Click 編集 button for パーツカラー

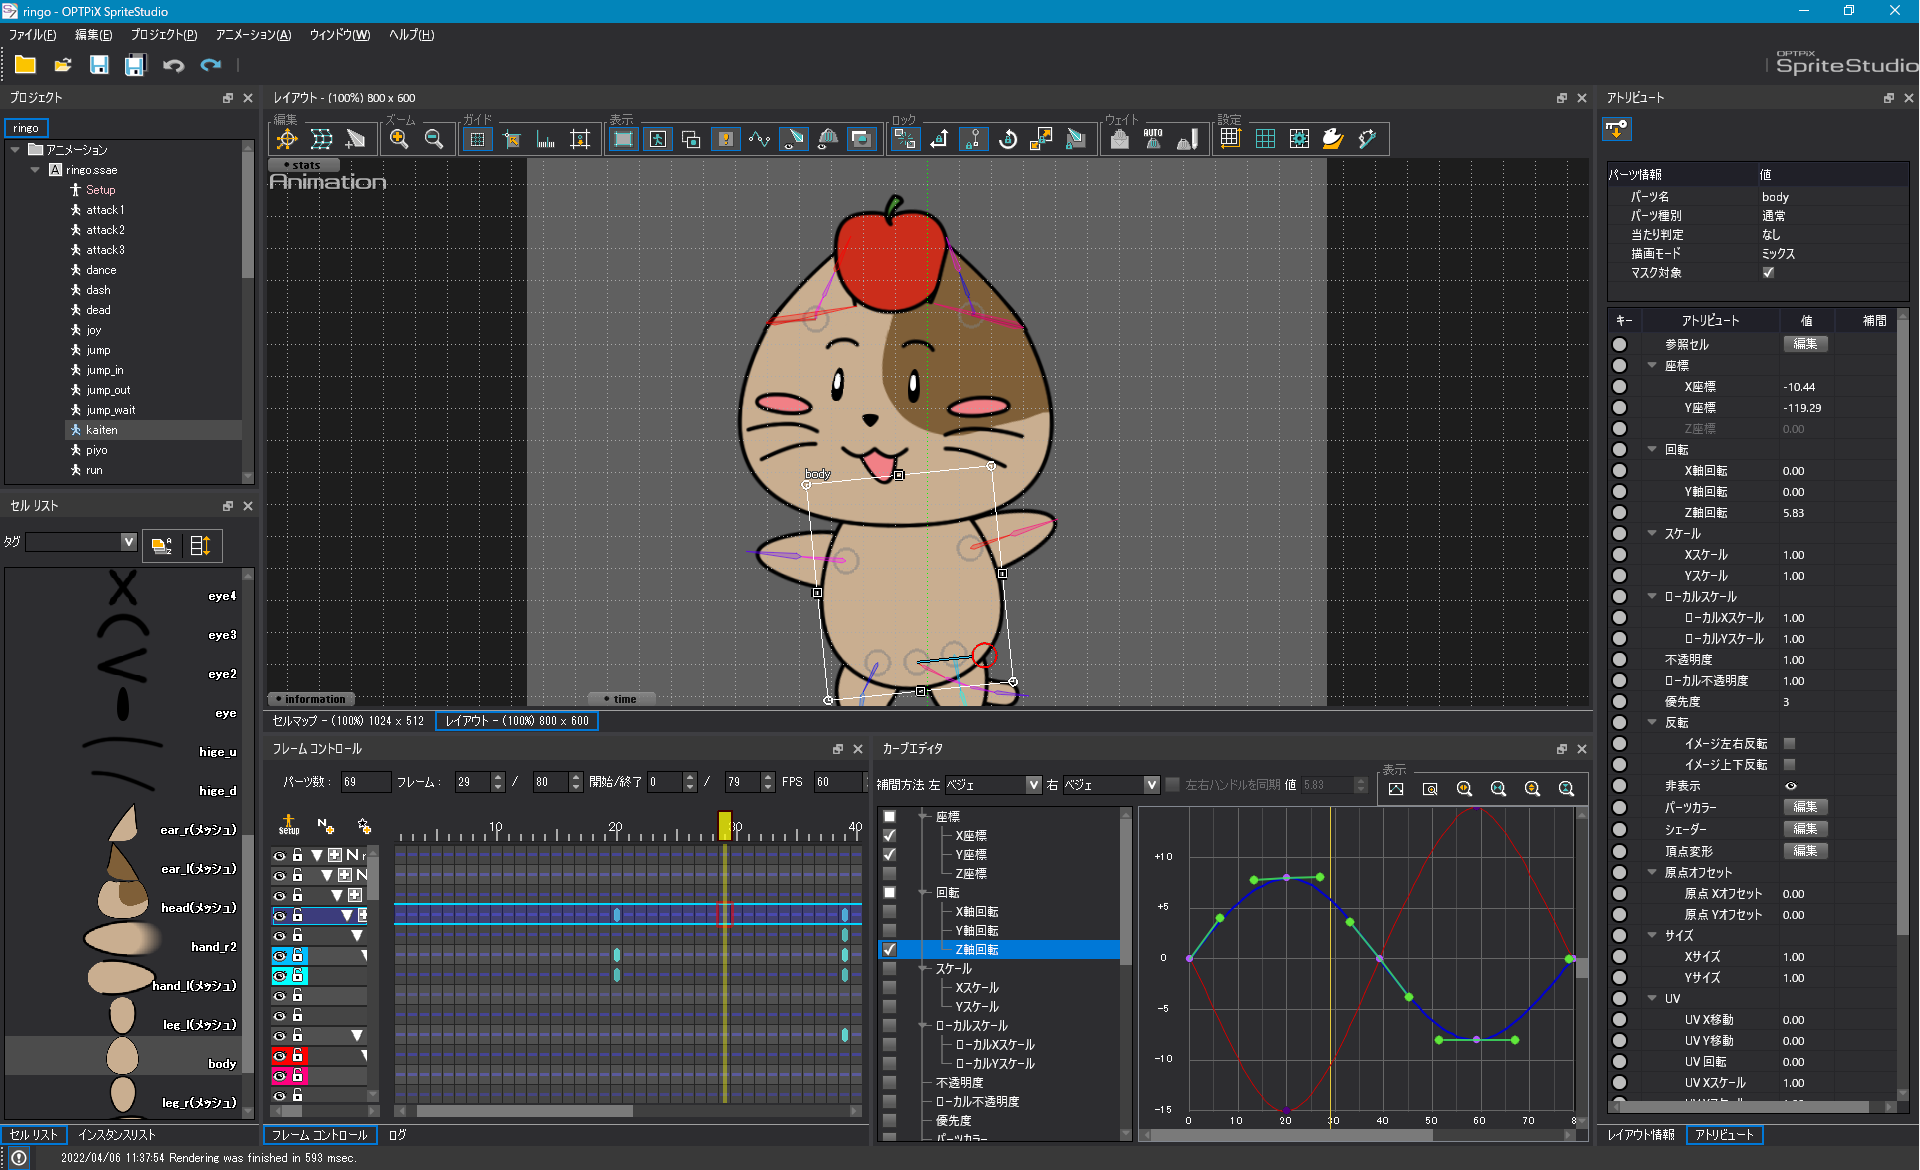[x=1805, y=806]
